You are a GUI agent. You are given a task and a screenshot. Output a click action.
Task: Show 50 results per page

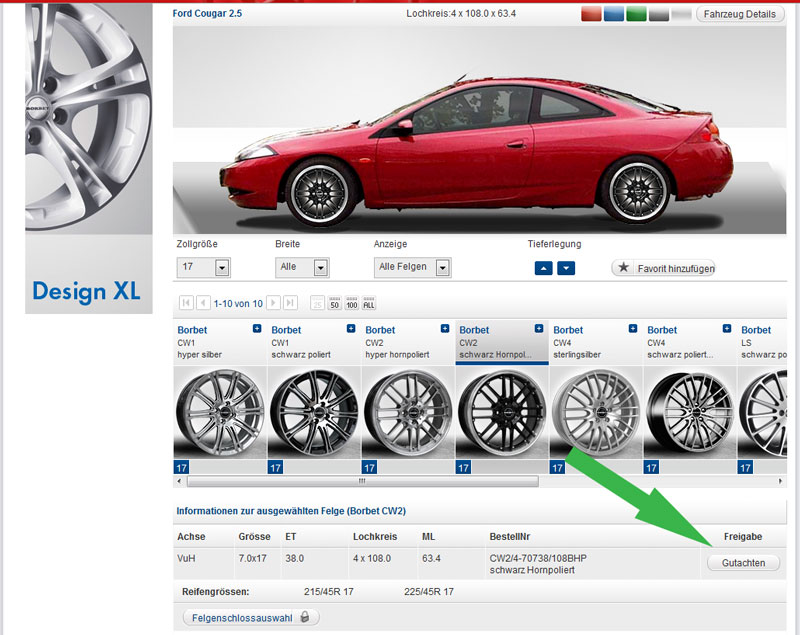(334, 303)
